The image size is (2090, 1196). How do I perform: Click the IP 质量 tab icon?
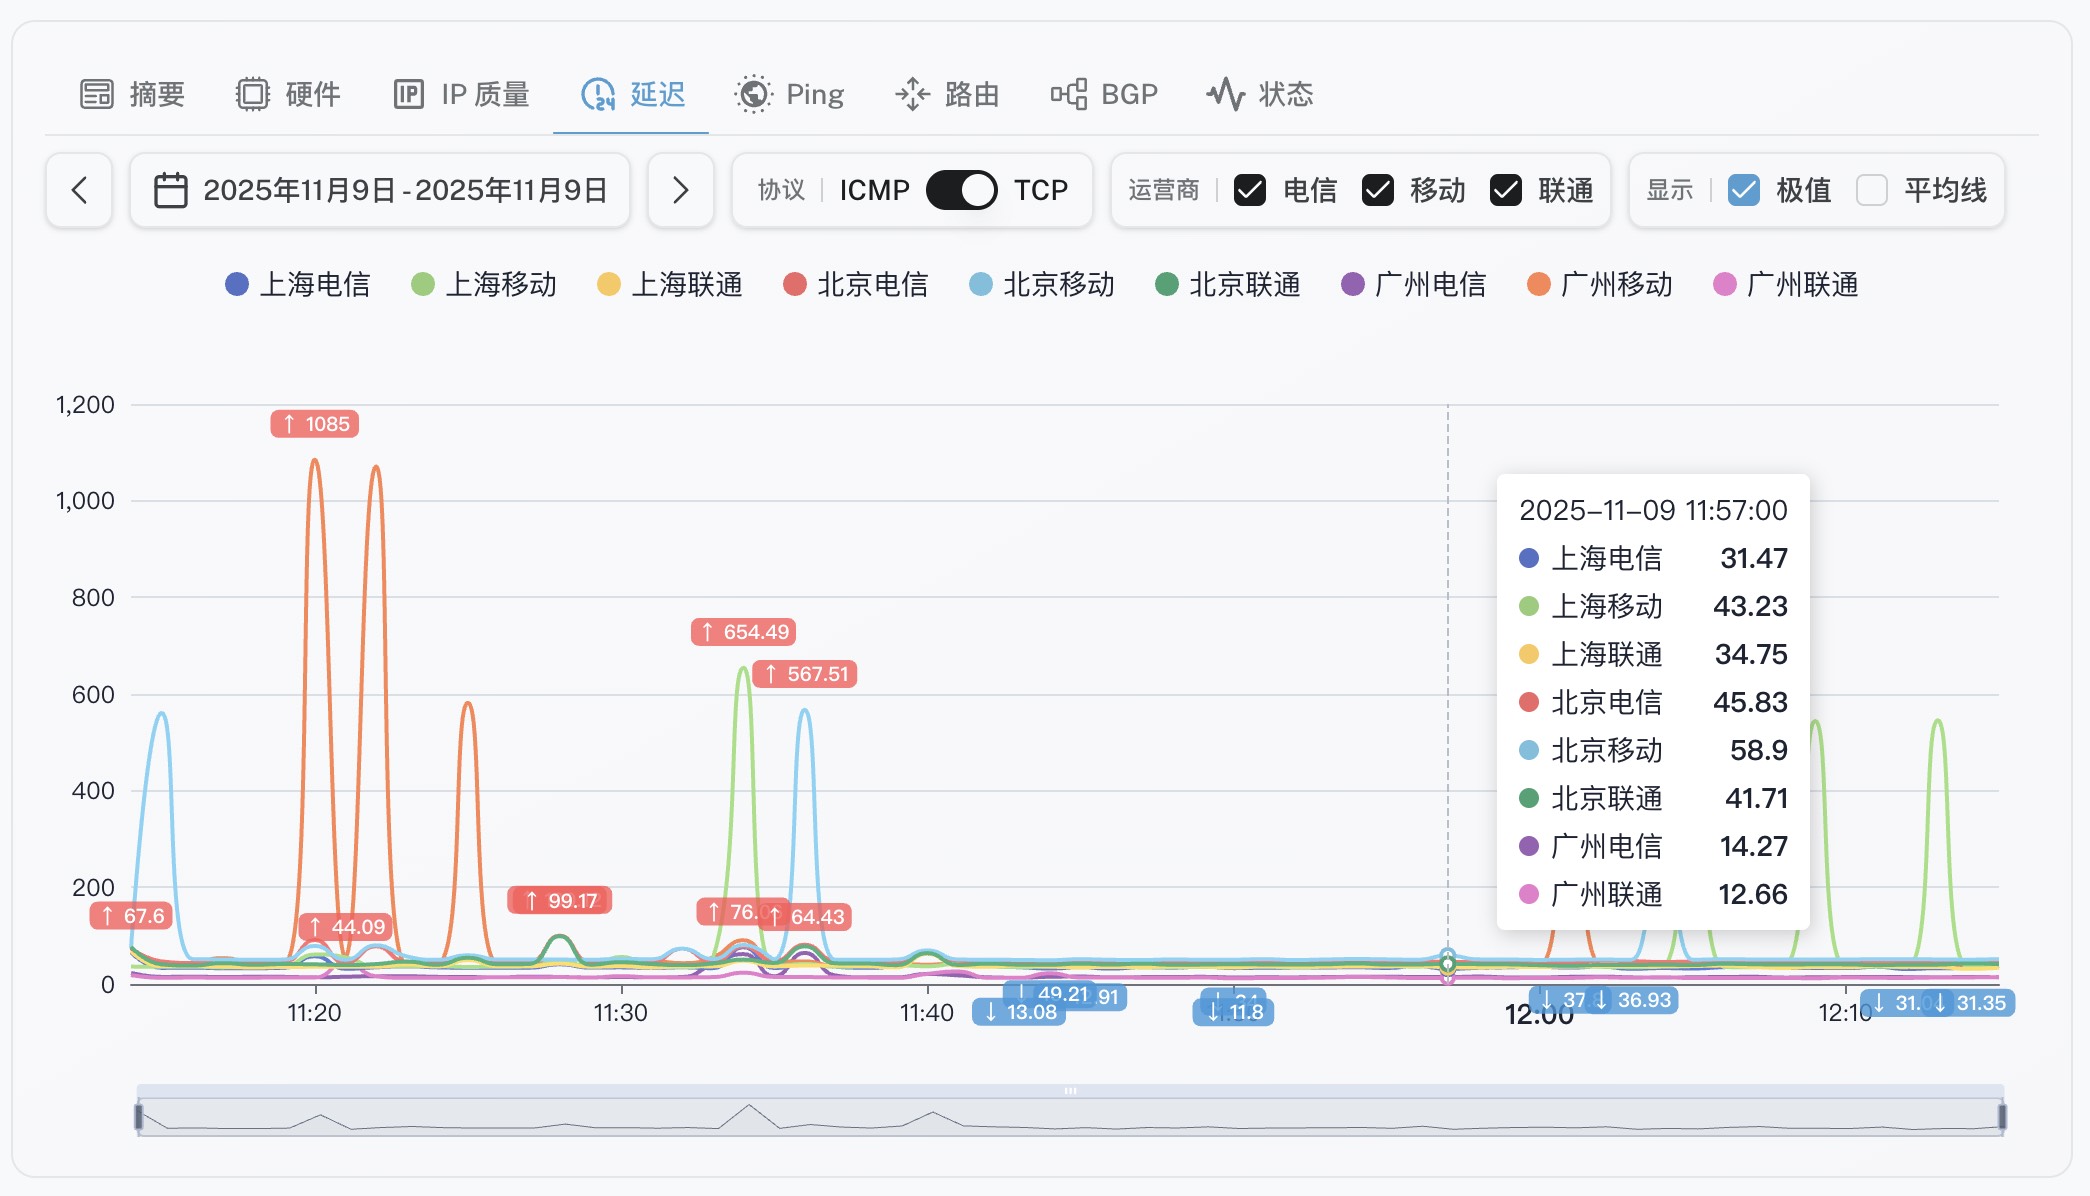[408, 94]
